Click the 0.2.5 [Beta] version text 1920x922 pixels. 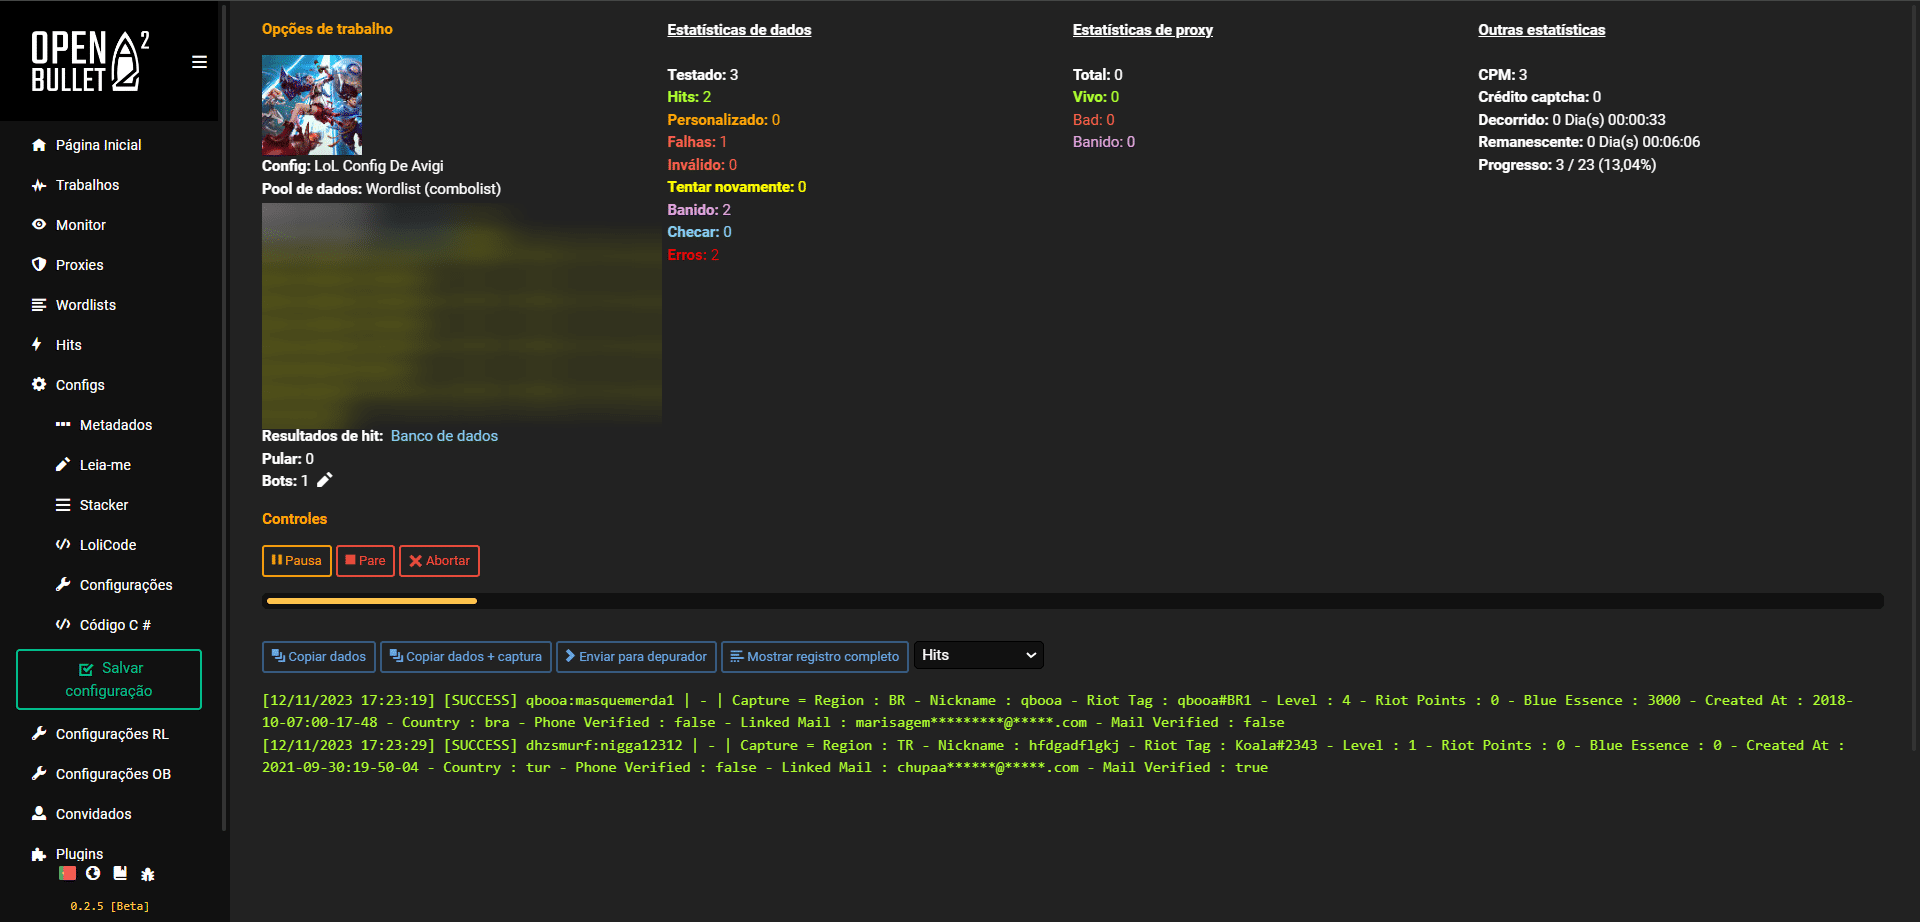(x=110, y=906)
